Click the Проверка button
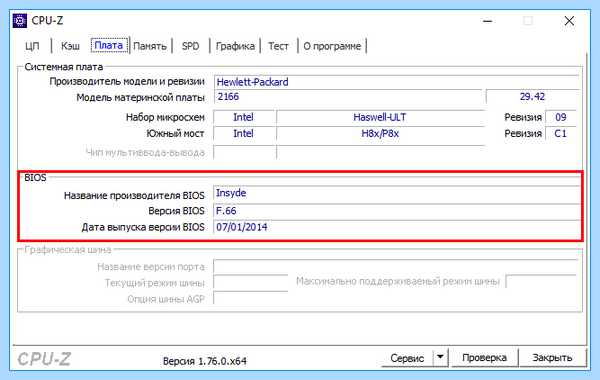Viewport: 600px width, 380px height. [x=484, y=358]
